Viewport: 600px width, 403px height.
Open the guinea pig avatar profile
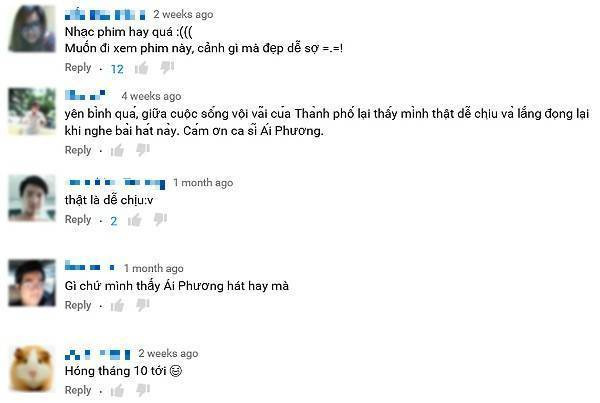32,369
